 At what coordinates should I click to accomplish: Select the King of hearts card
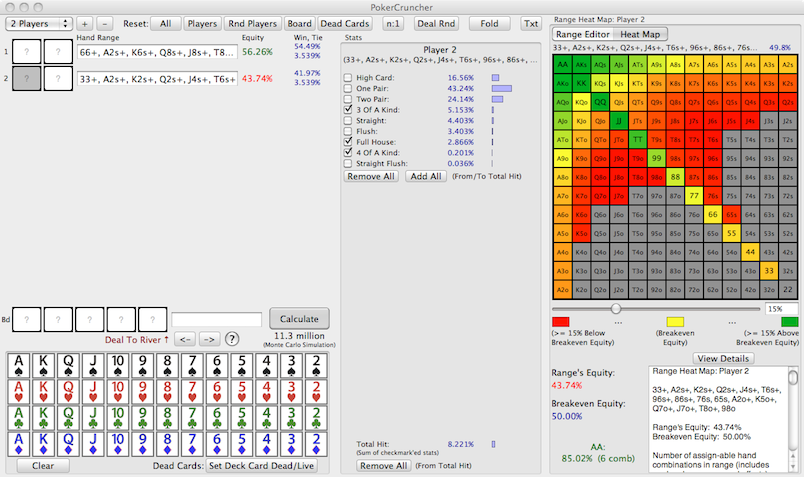tap(44, 391)
